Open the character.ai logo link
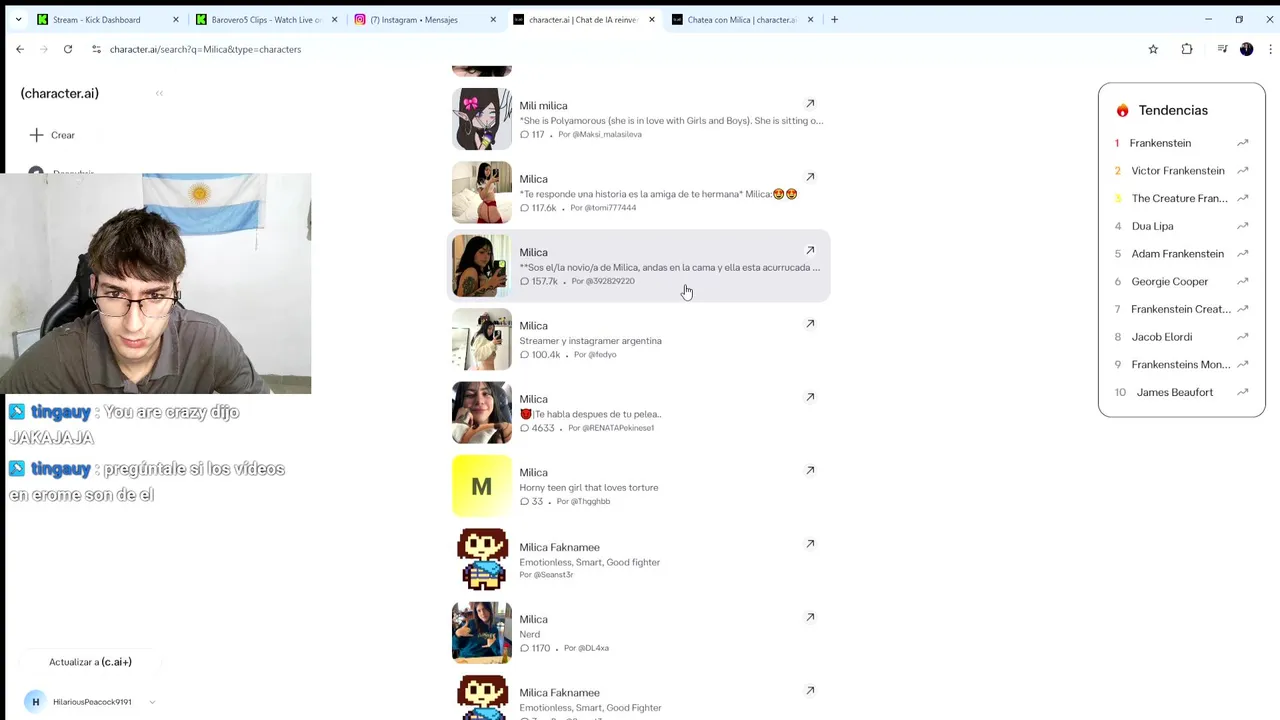Image resolution: width=1280 pixels, height=720 pixels. click(60, 93)
